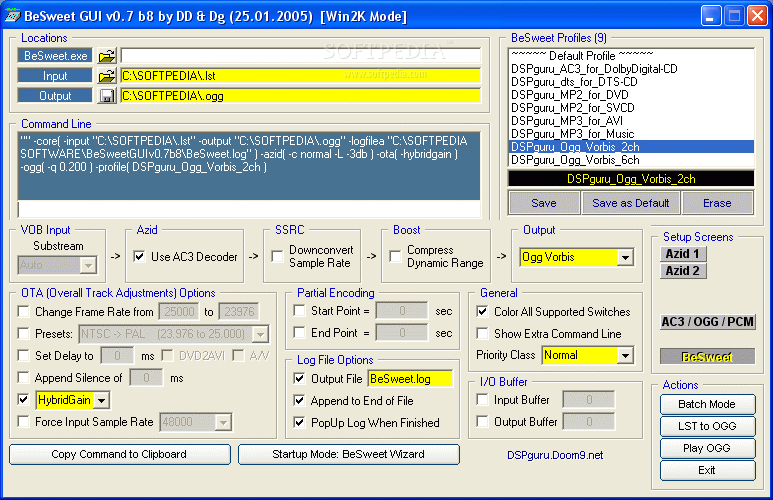Open the AC3 / OGG / PCM setup screen

tap(707, 322)
